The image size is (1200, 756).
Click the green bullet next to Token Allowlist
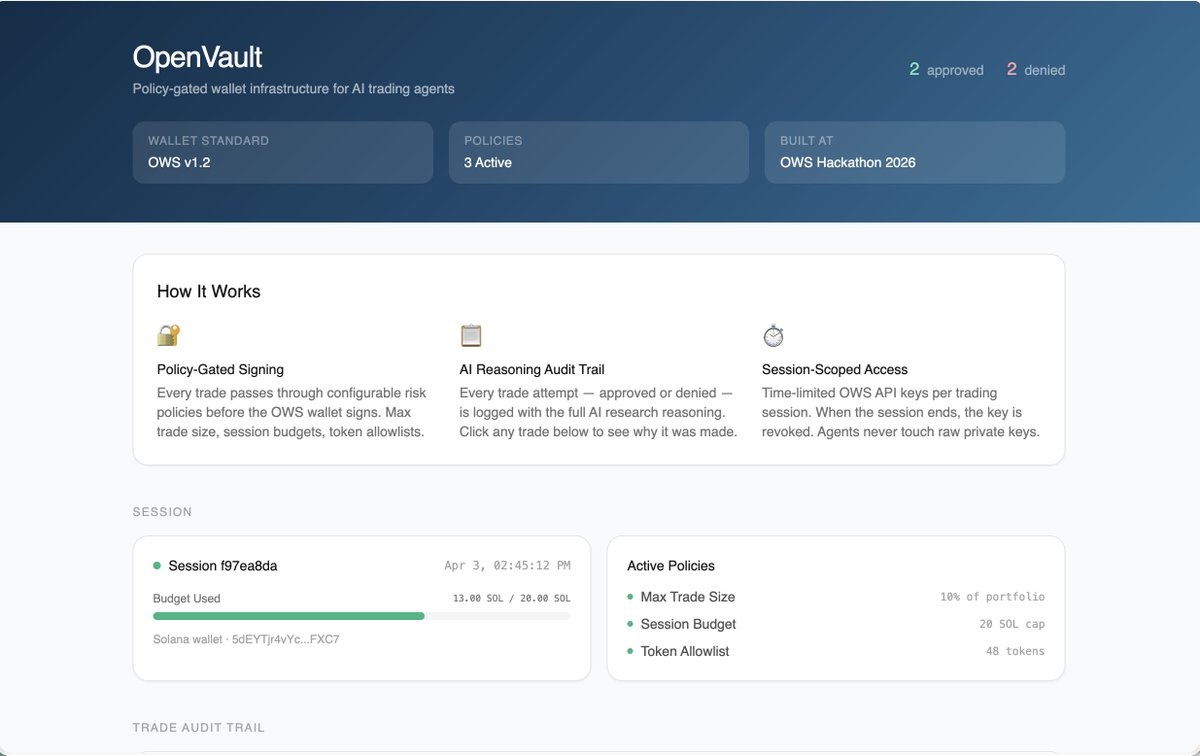pyautogui.click(x=630, y=651)
